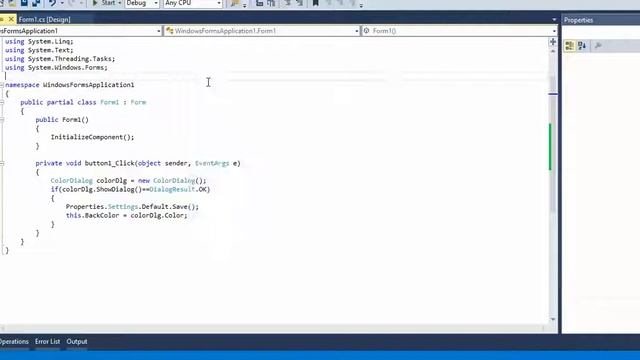Click the bookmark toolbar icon

coord(316,3)
